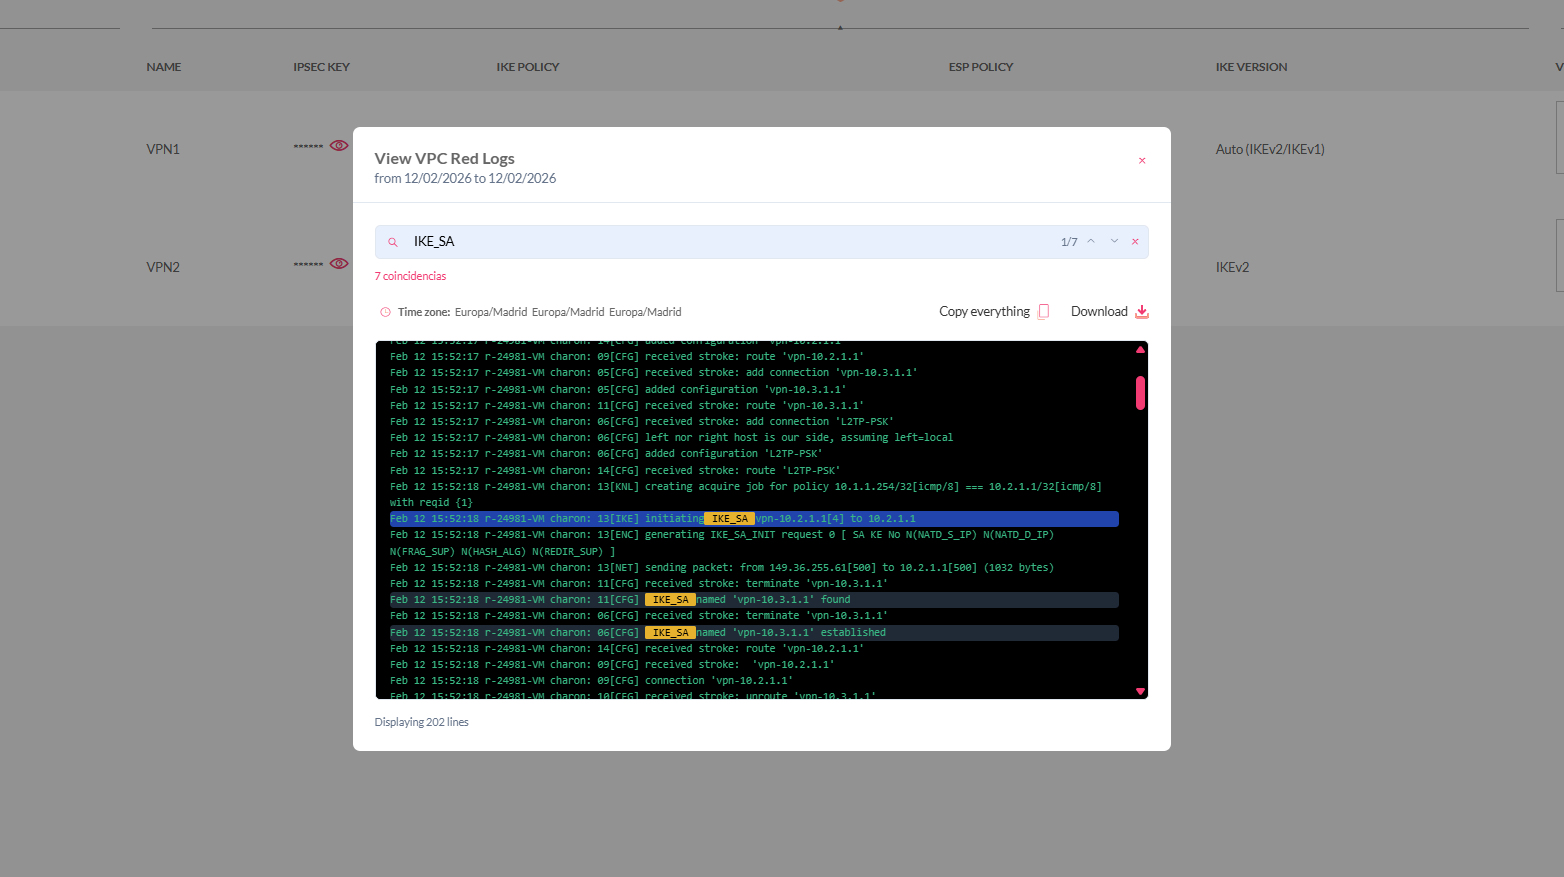1564x877 pixels.
Task: Click the pink log scrollbar thumb
Action: [x=1140, y=392]
